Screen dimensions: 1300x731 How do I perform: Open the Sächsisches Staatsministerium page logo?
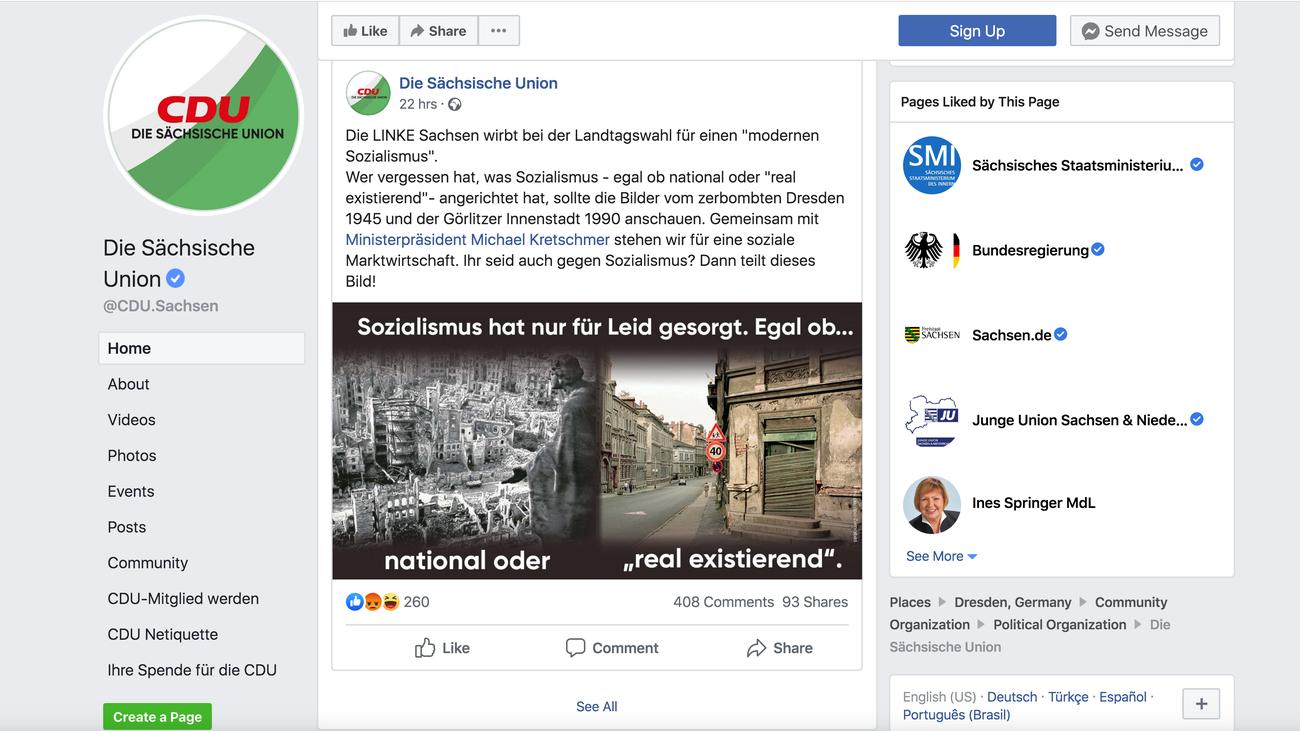(x=931, y=165)
